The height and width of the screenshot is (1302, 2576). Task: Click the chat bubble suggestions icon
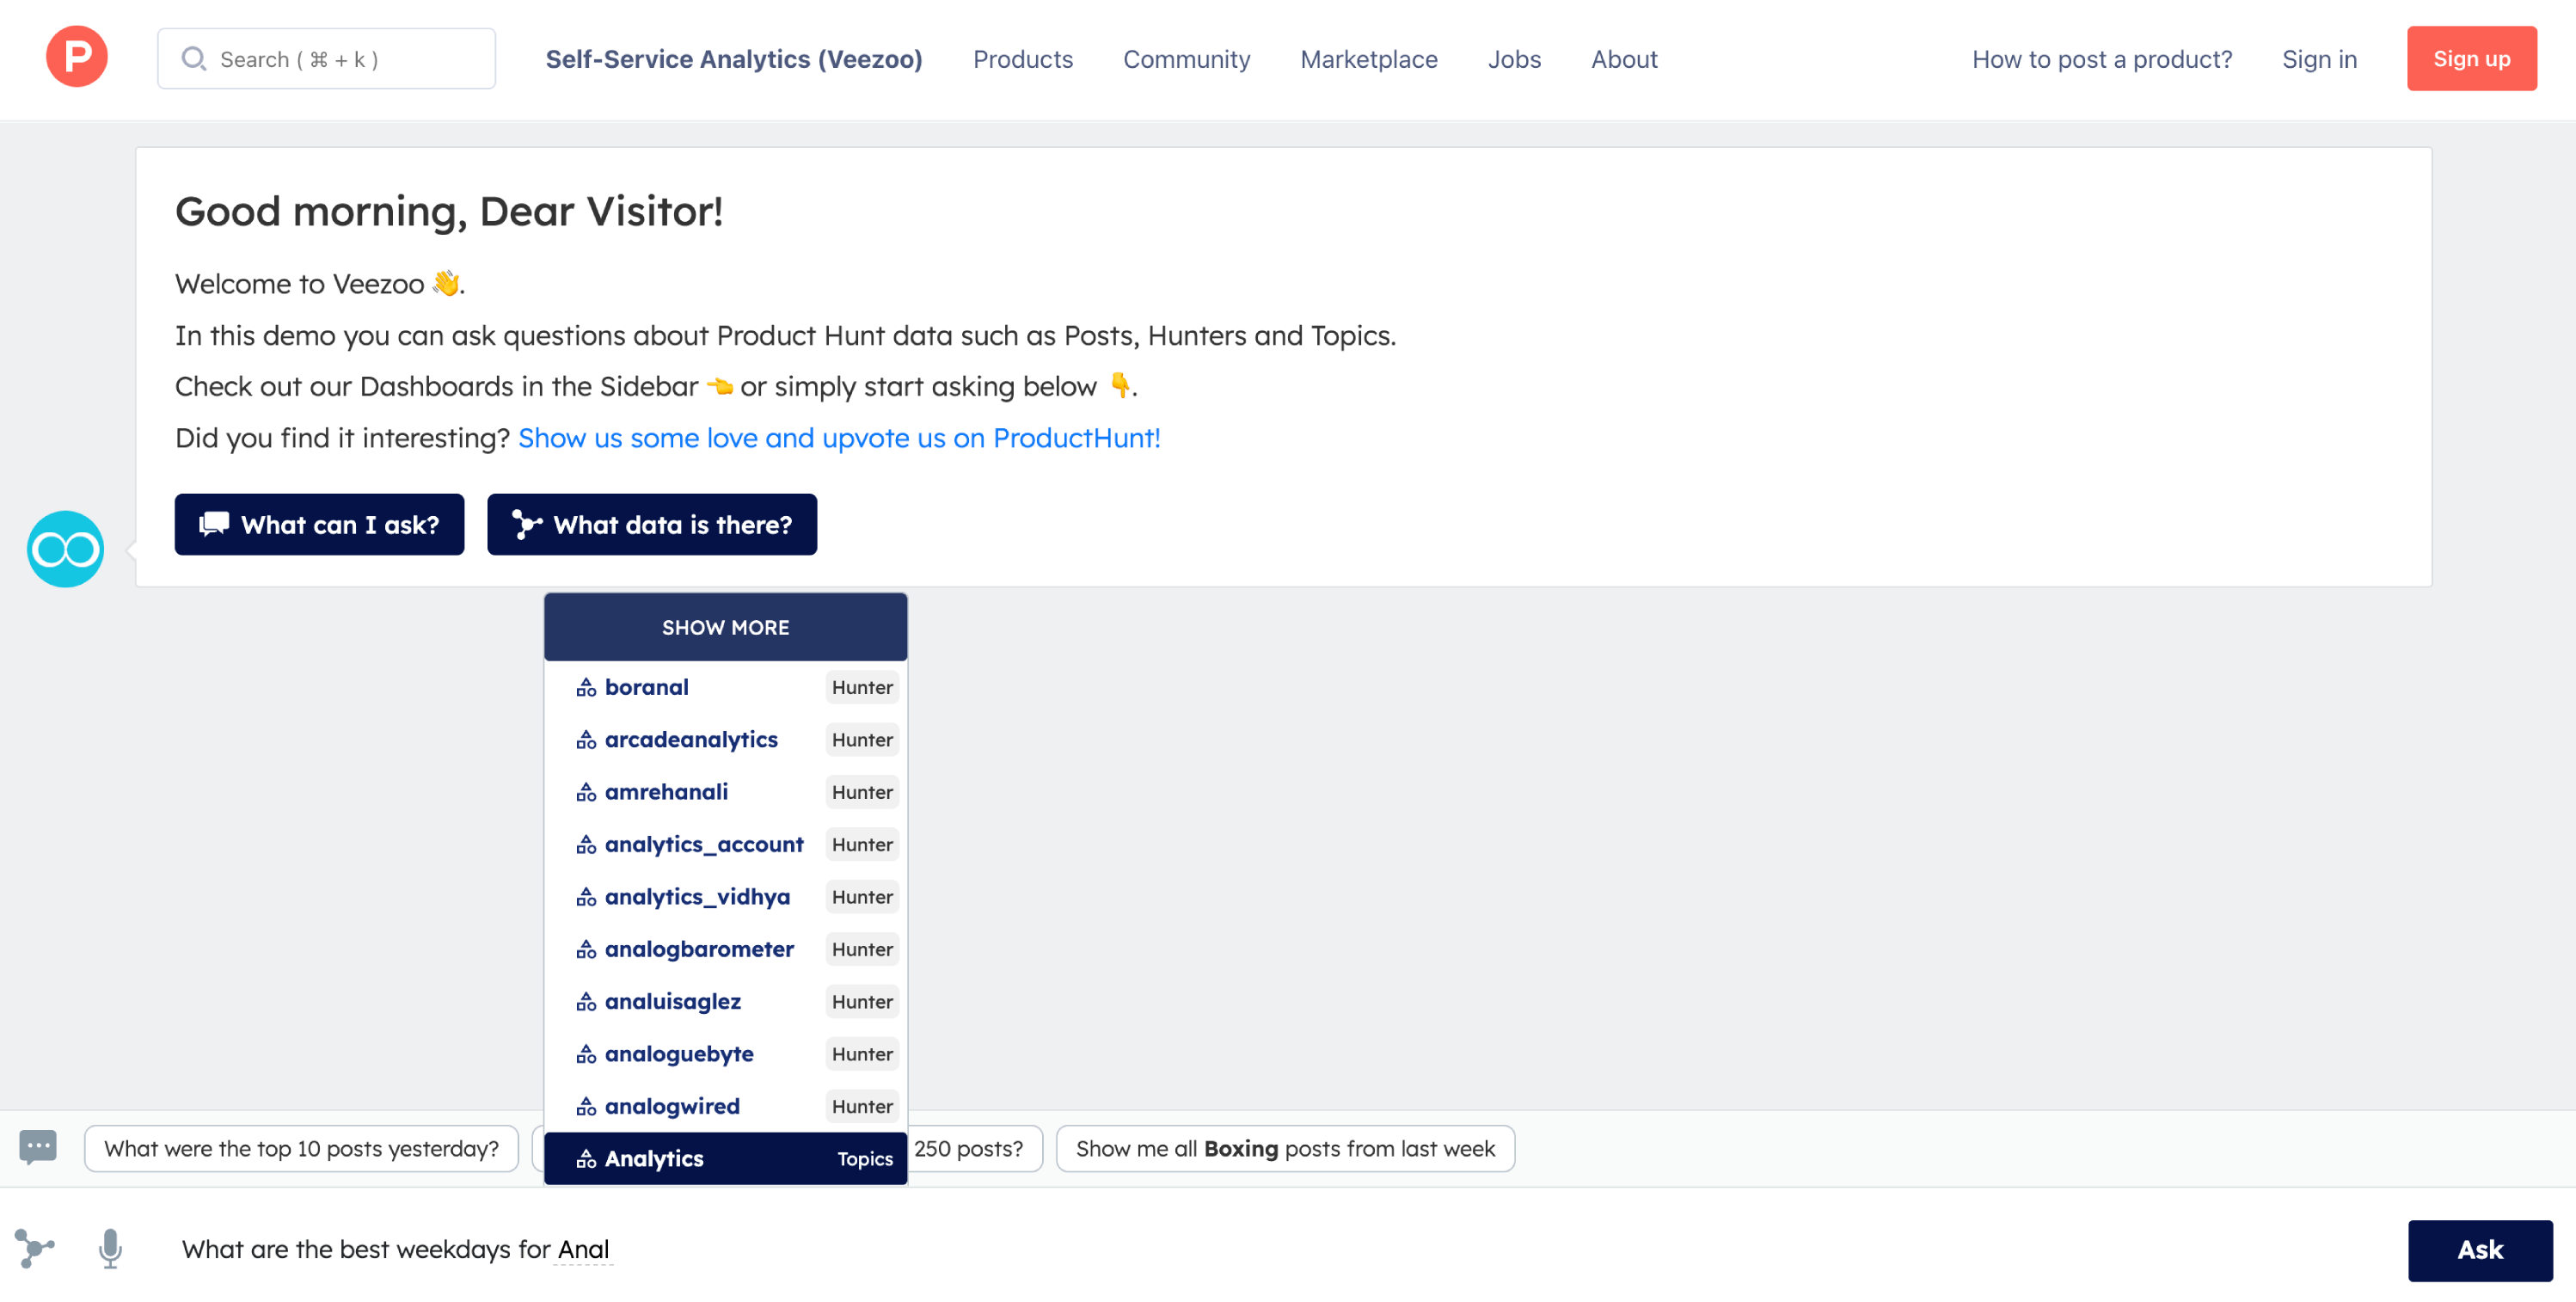click(x=38, y=1147)
